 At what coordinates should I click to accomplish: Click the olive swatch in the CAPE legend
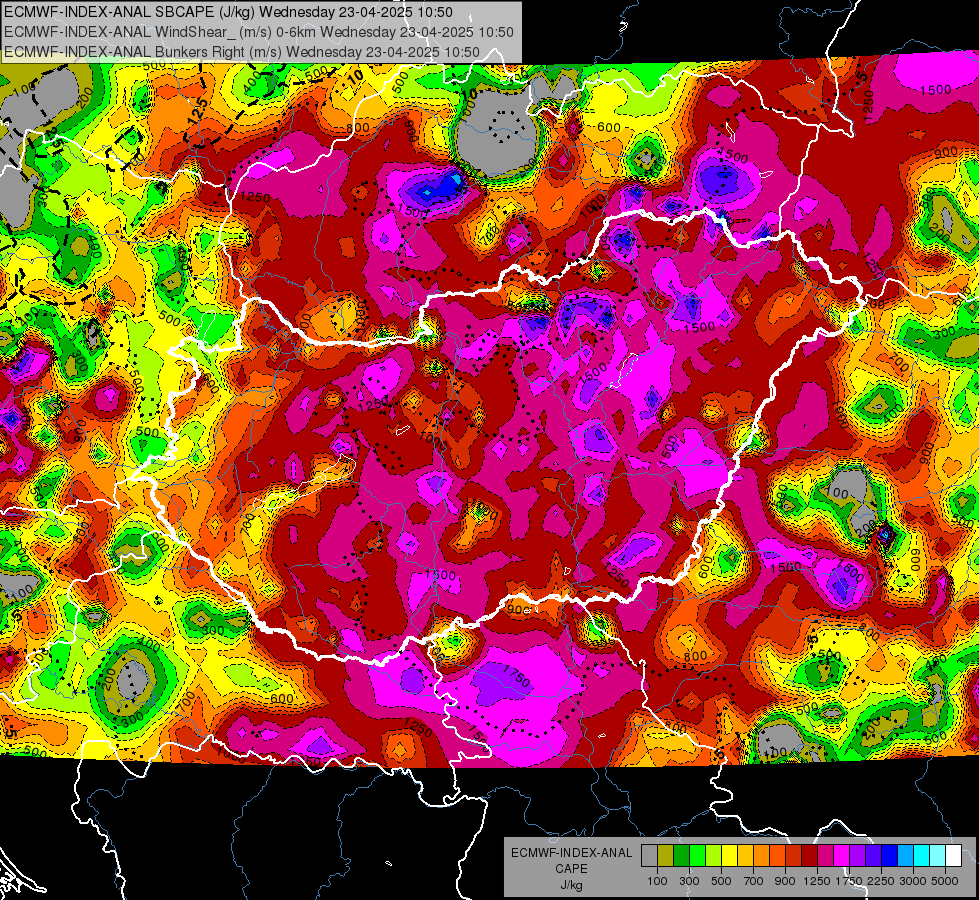(x=665, y=855)
